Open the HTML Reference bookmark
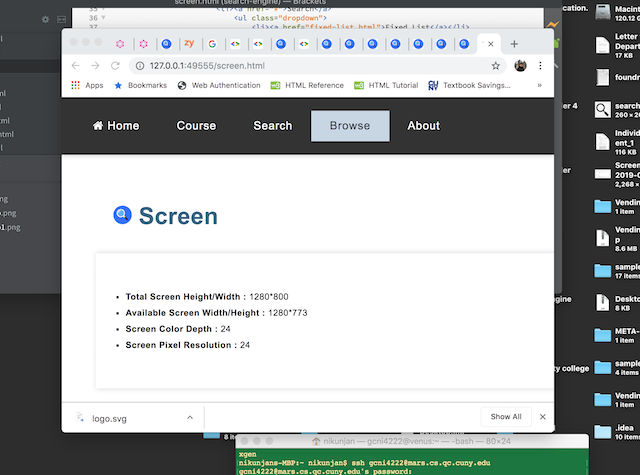The width and height of the screenshot is (640, 475). point(307,86)
